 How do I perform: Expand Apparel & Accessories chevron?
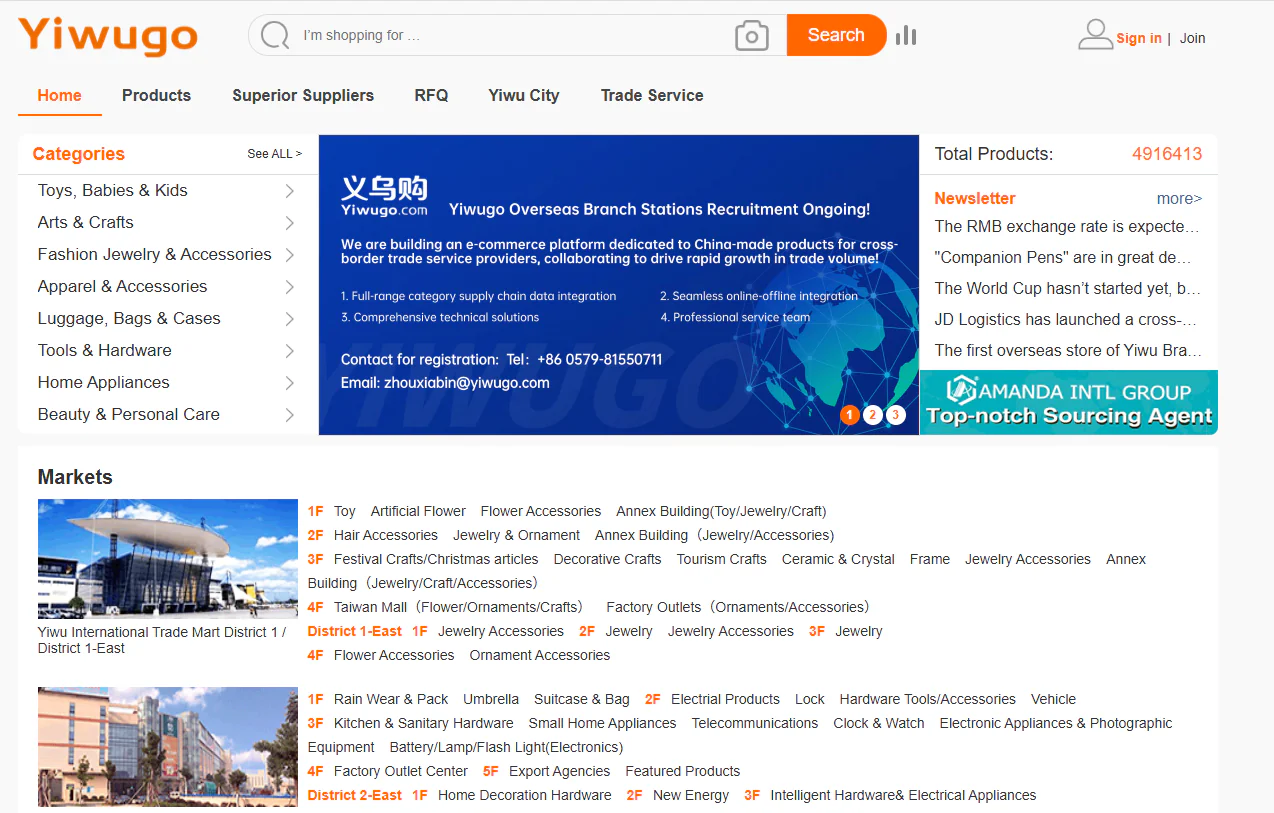[289, 287]
